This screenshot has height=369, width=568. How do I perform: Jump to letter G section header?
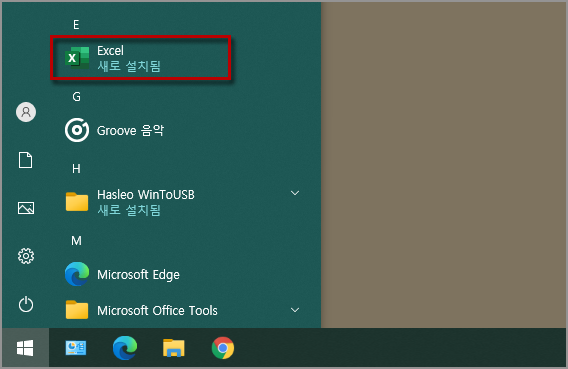(76, 97)
